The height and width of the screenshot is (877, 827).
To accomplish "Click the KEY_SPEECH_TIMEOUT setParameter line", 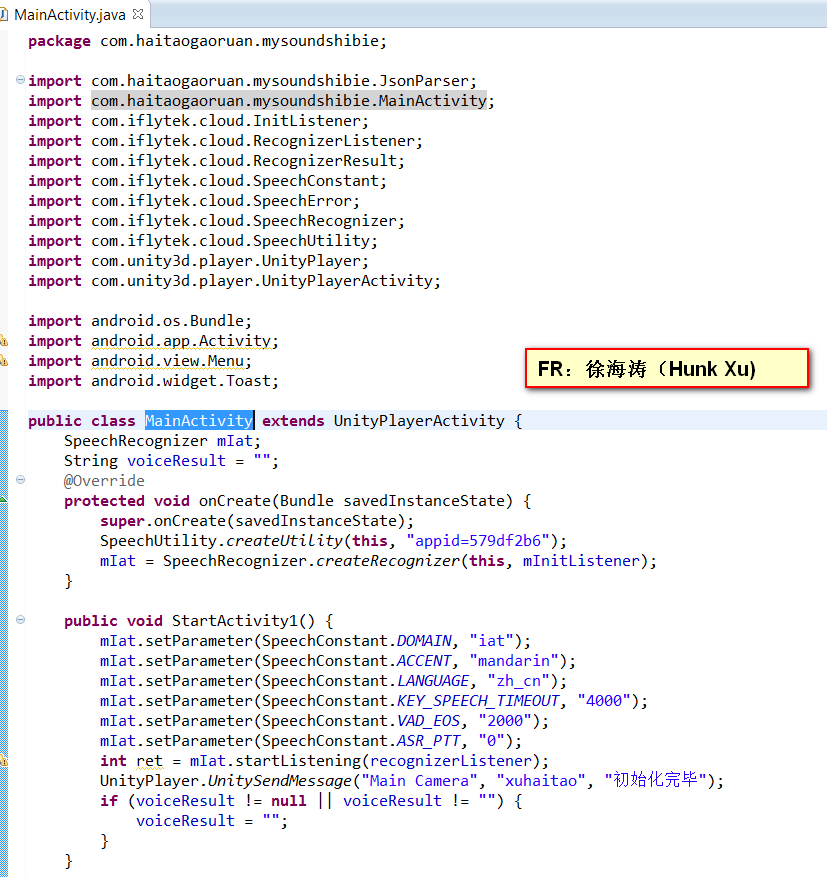I will point(374,701).
